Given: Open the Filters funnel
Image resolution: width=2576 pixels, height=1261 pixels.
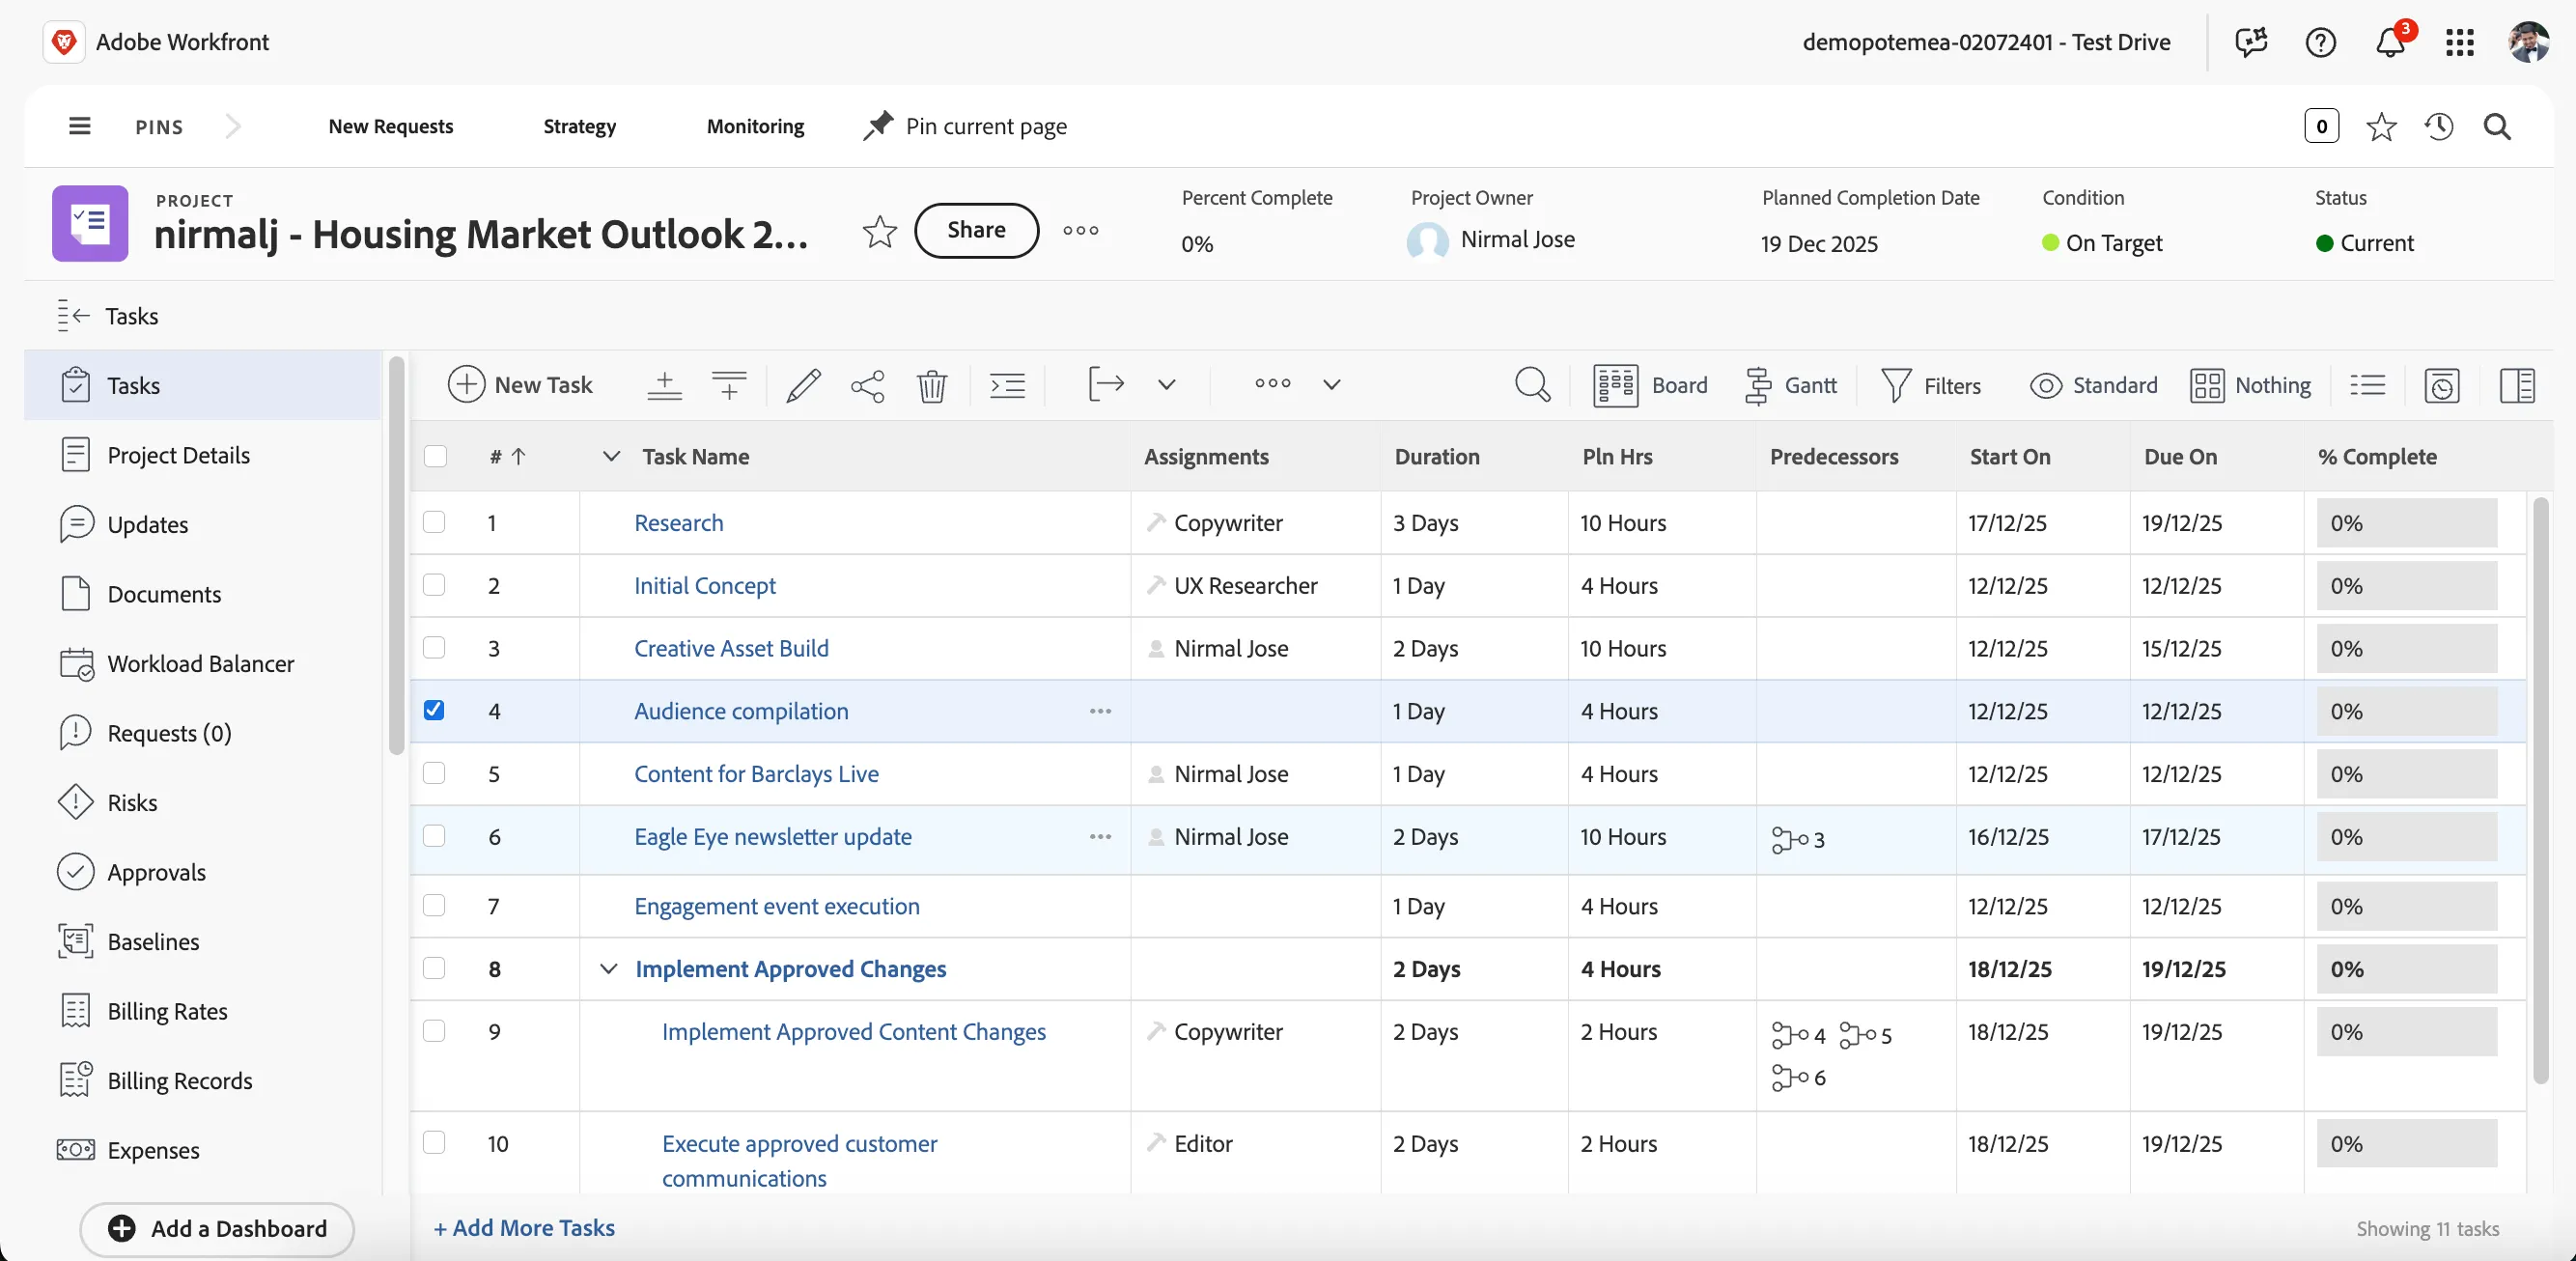Looking at the screenshot, I should pos(1931,385).
